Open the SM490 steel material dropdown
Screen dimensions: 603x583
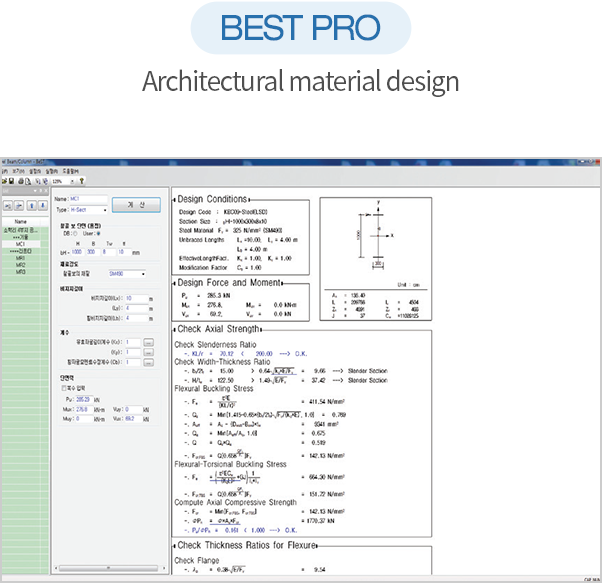coord(143,274)
